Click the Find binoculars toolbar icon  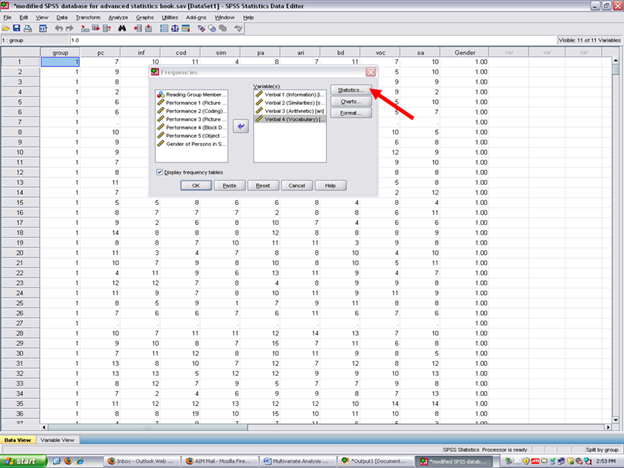pyautogui.click(x=123, y=29)
